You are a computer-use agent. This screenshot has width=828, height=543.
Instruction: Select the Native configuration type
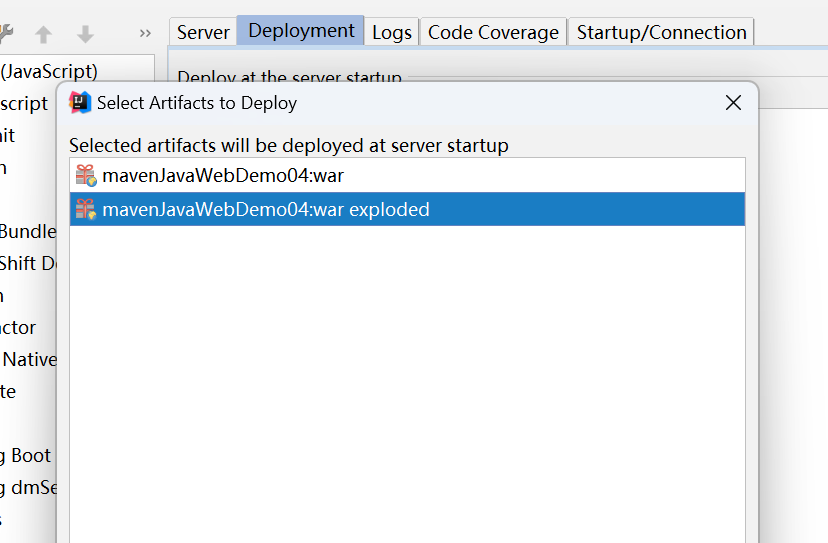click(29, 360)
